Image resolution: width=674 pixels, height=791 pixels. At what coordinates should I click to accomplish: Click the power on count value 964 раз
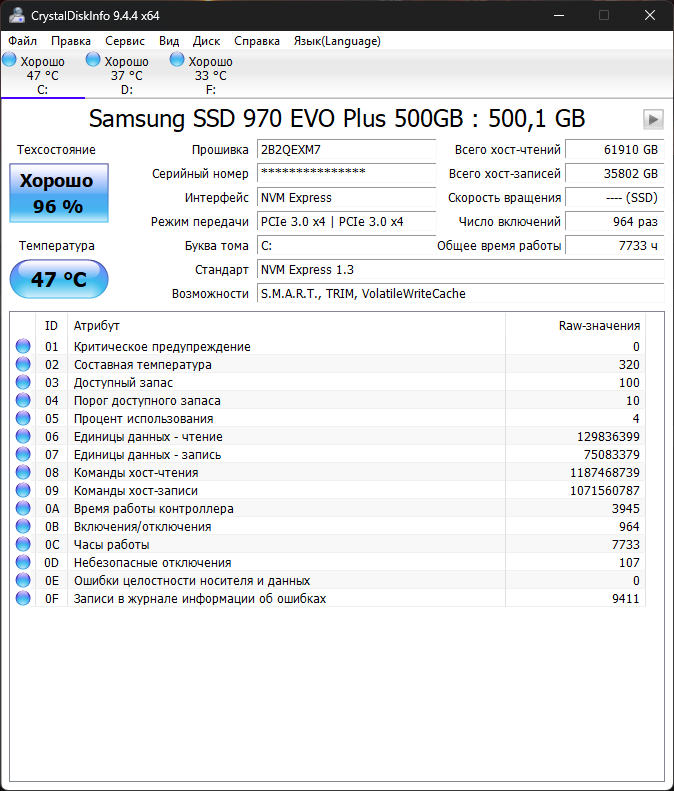point(614,221)
